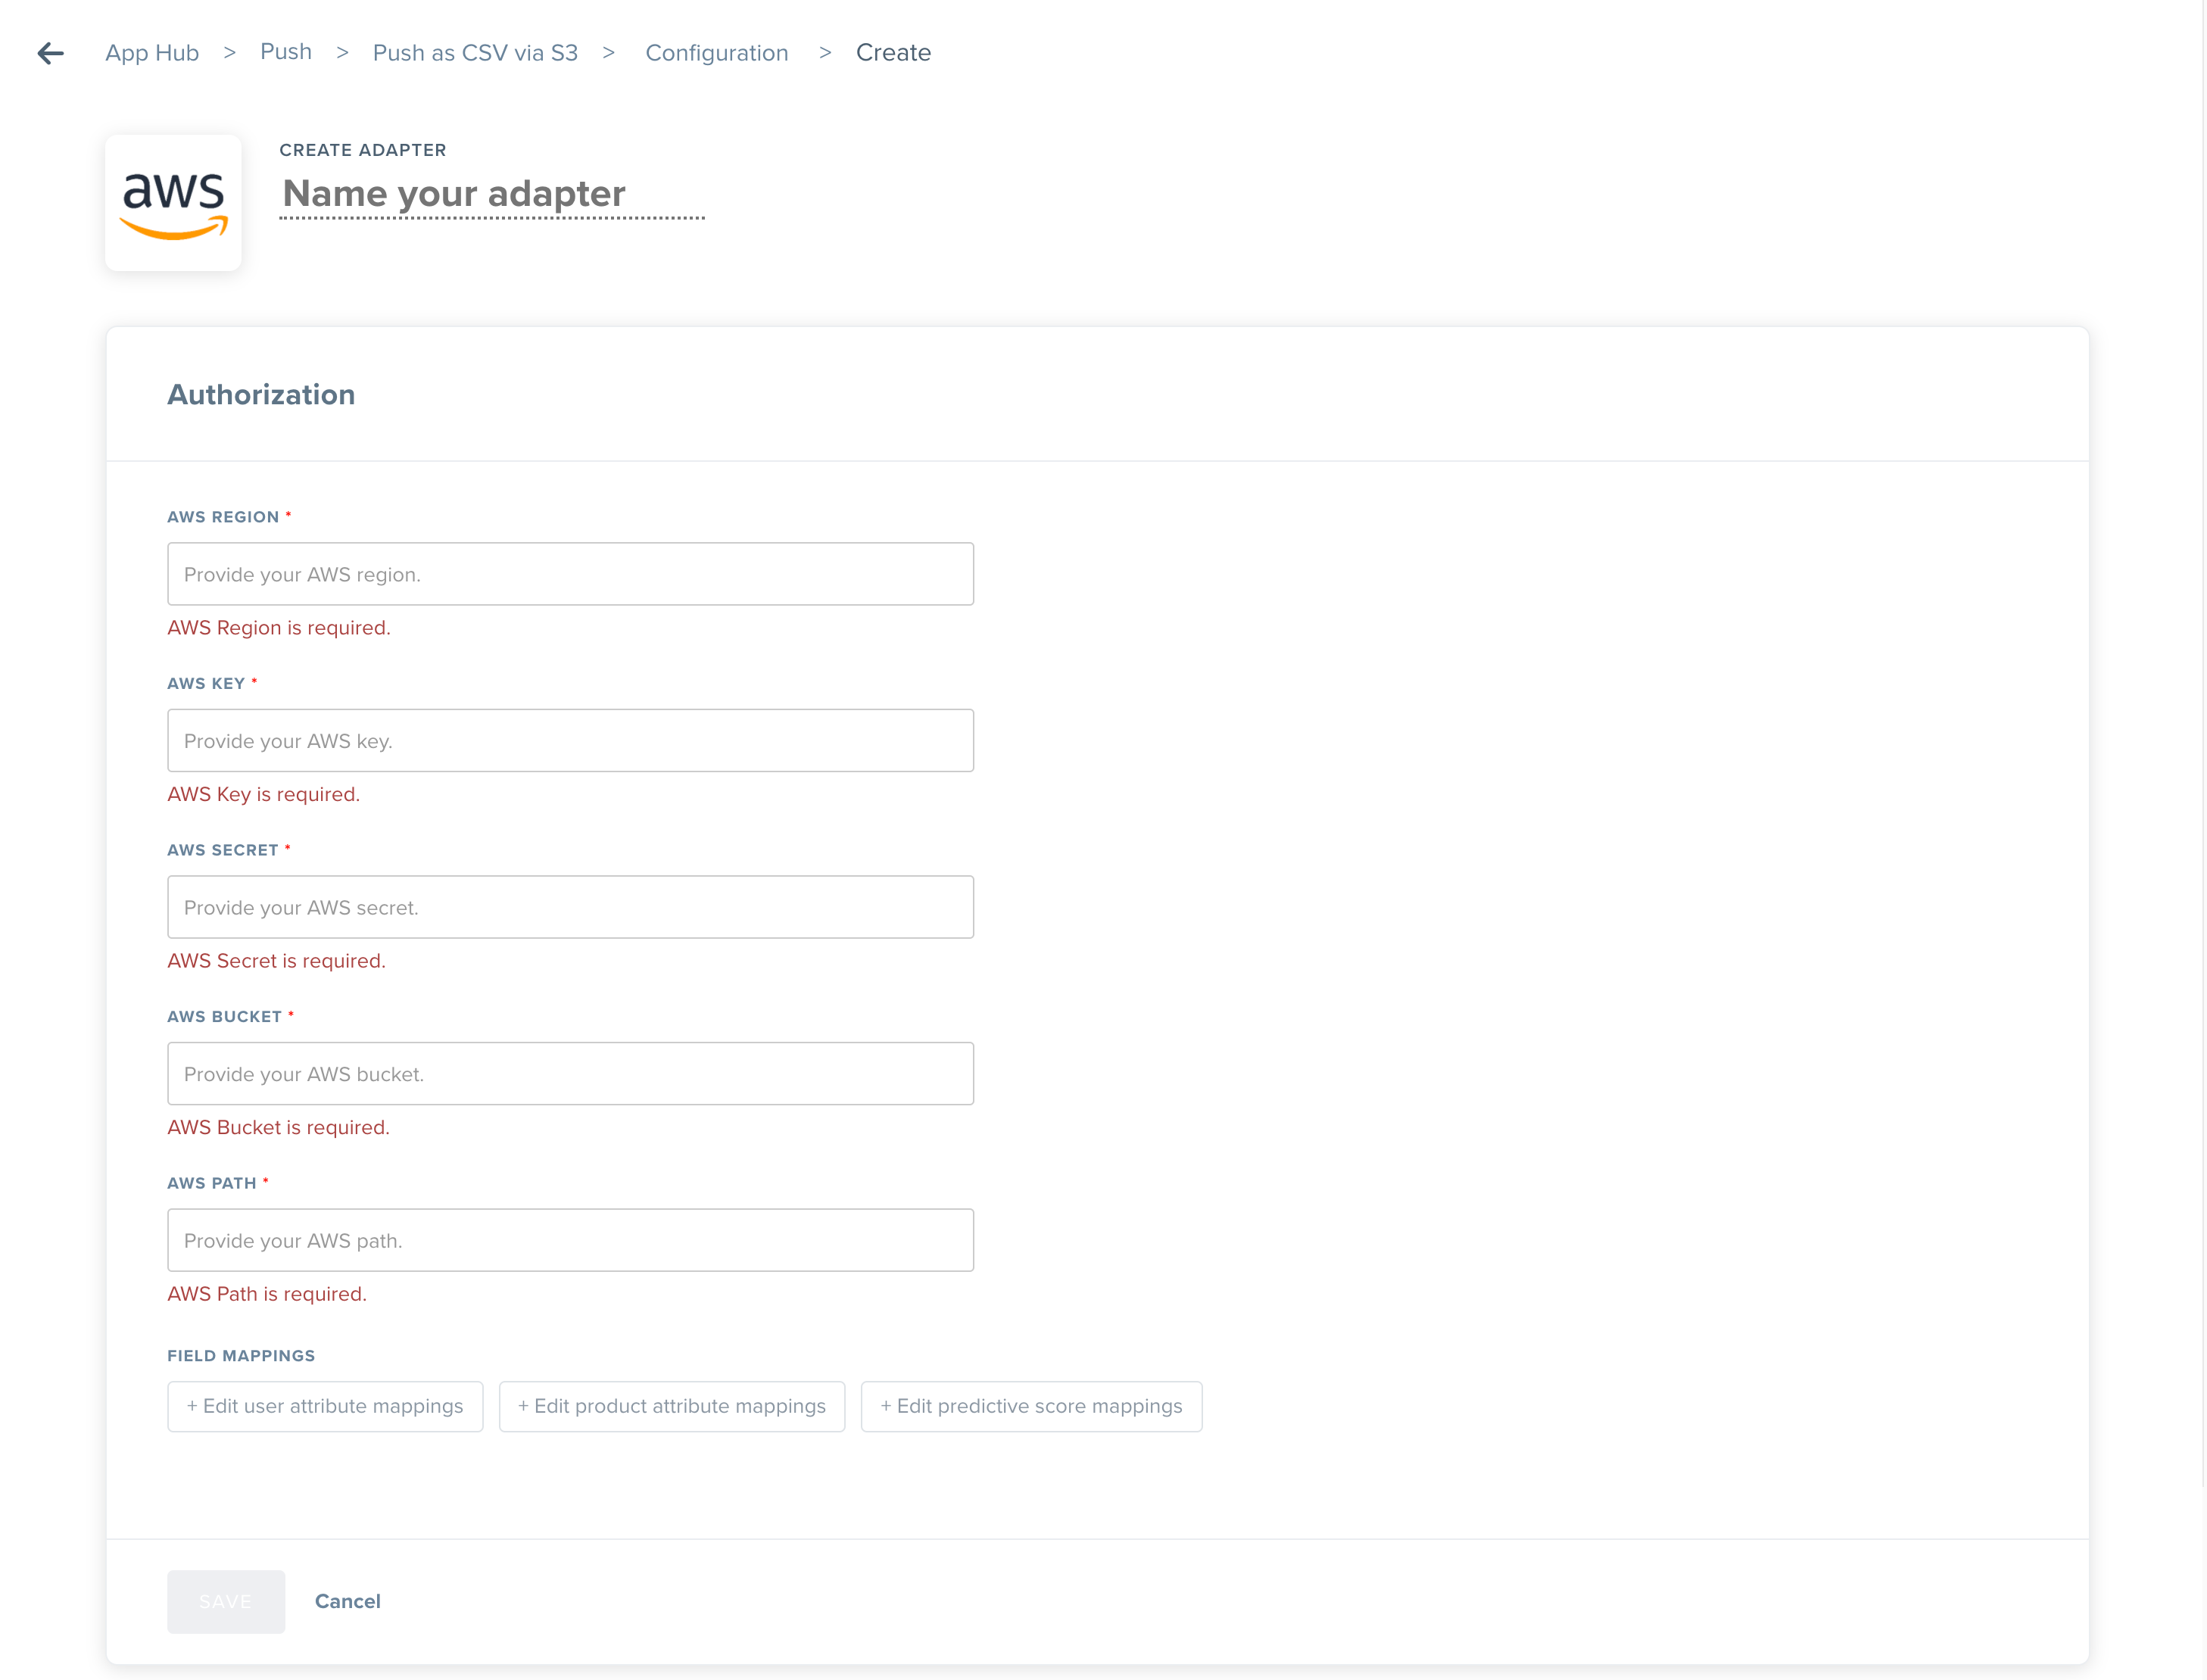
Task: Click the SAVE button
Action: 226,1601
